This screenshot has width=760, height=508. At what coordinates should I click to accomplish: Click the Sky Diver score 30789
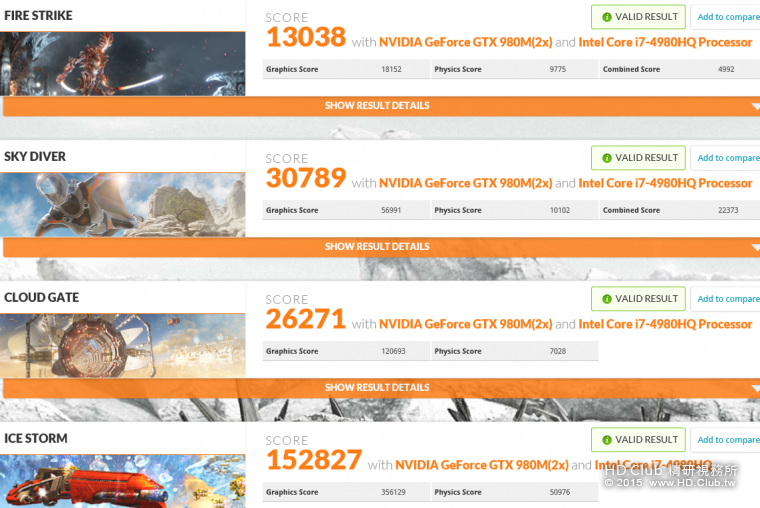[306, 178]
